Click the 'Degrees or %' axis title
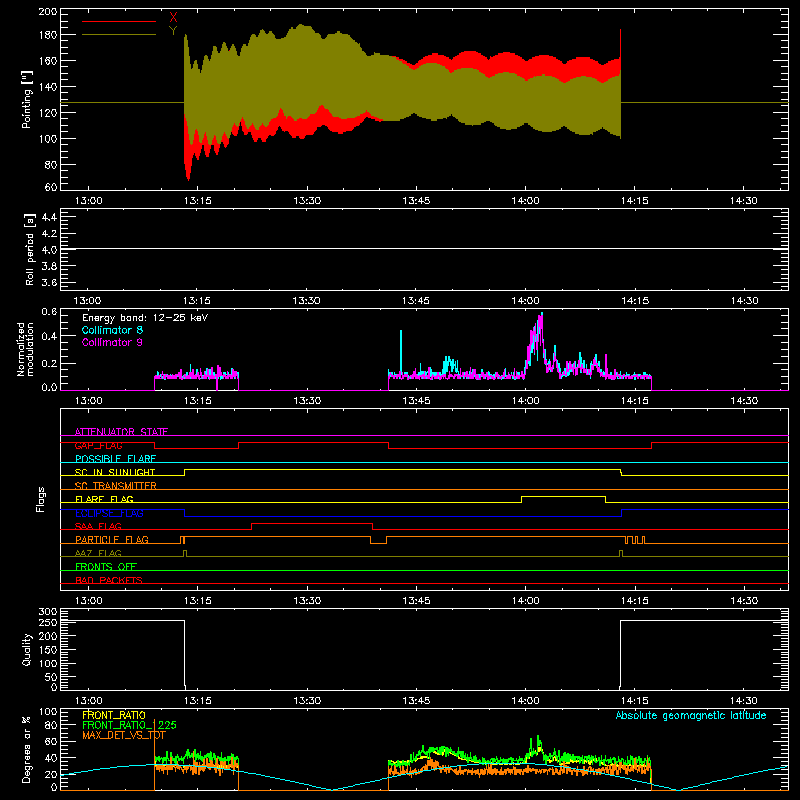 [x=26, y=750]
